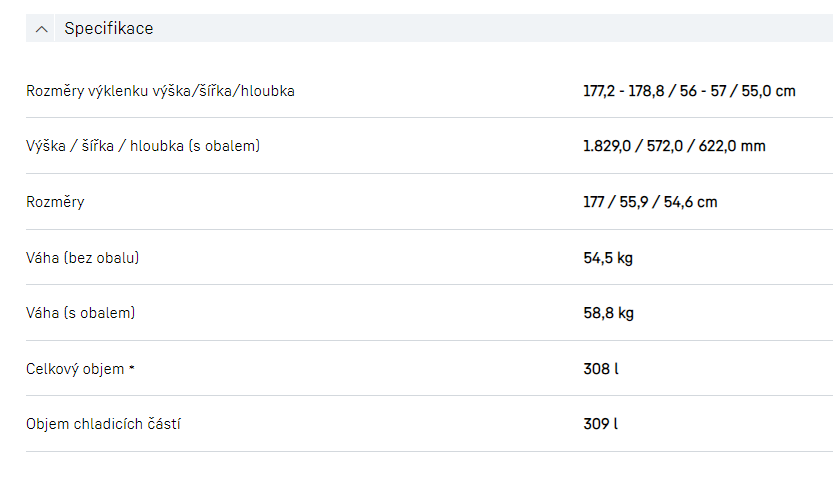This screenshot has height=486, width=833.
Task: Select the Výška / šířka / hloubka (s obalem) label
Action: 143,146
